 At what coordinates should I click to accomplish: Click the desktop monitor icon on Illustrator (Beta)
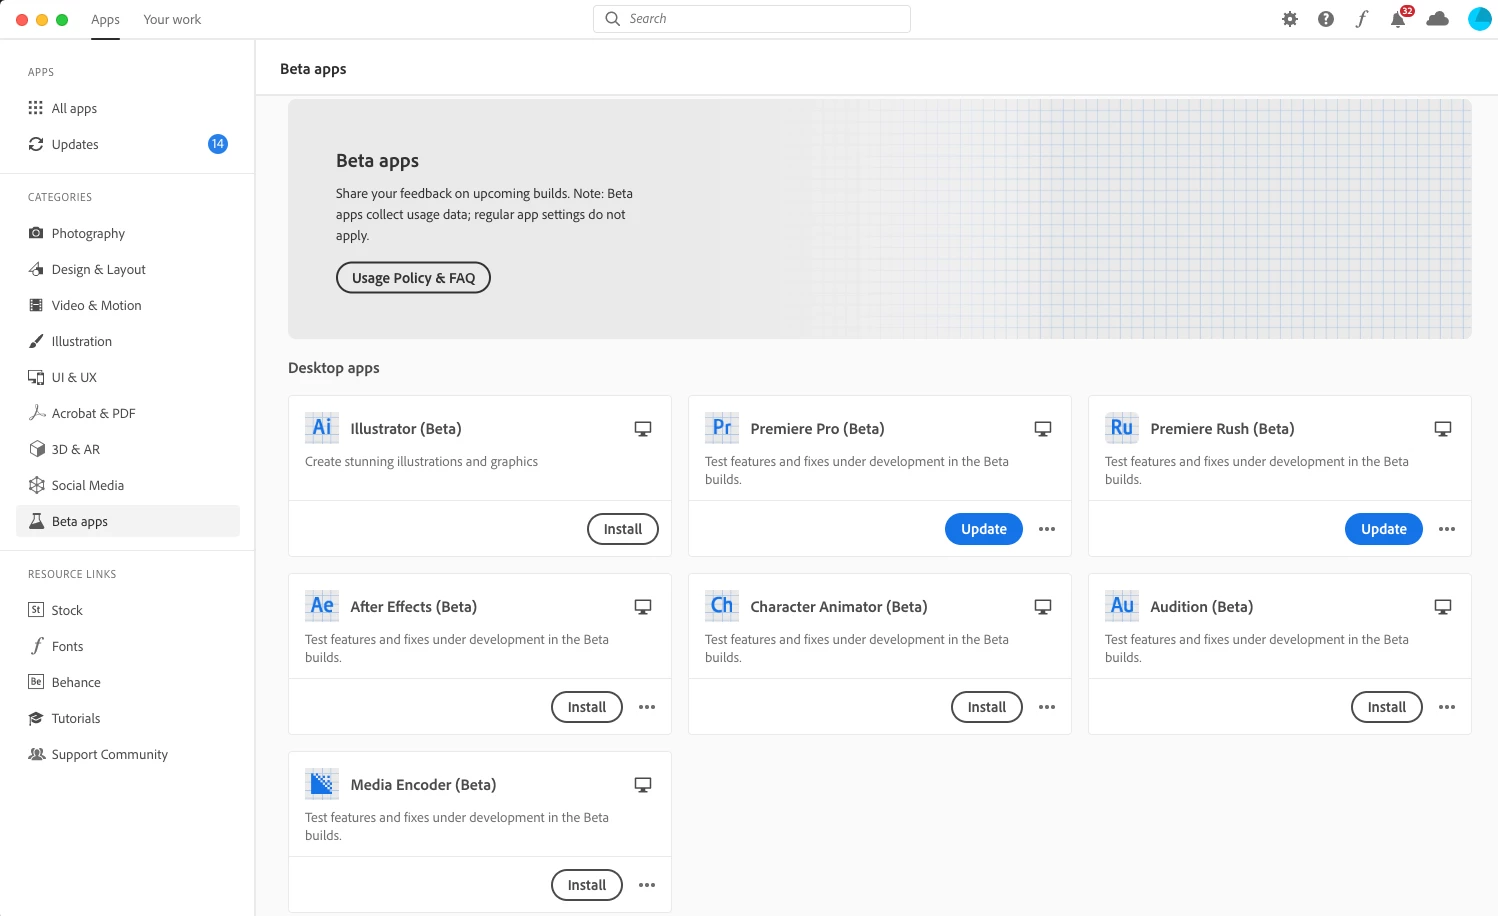[643, 429]
